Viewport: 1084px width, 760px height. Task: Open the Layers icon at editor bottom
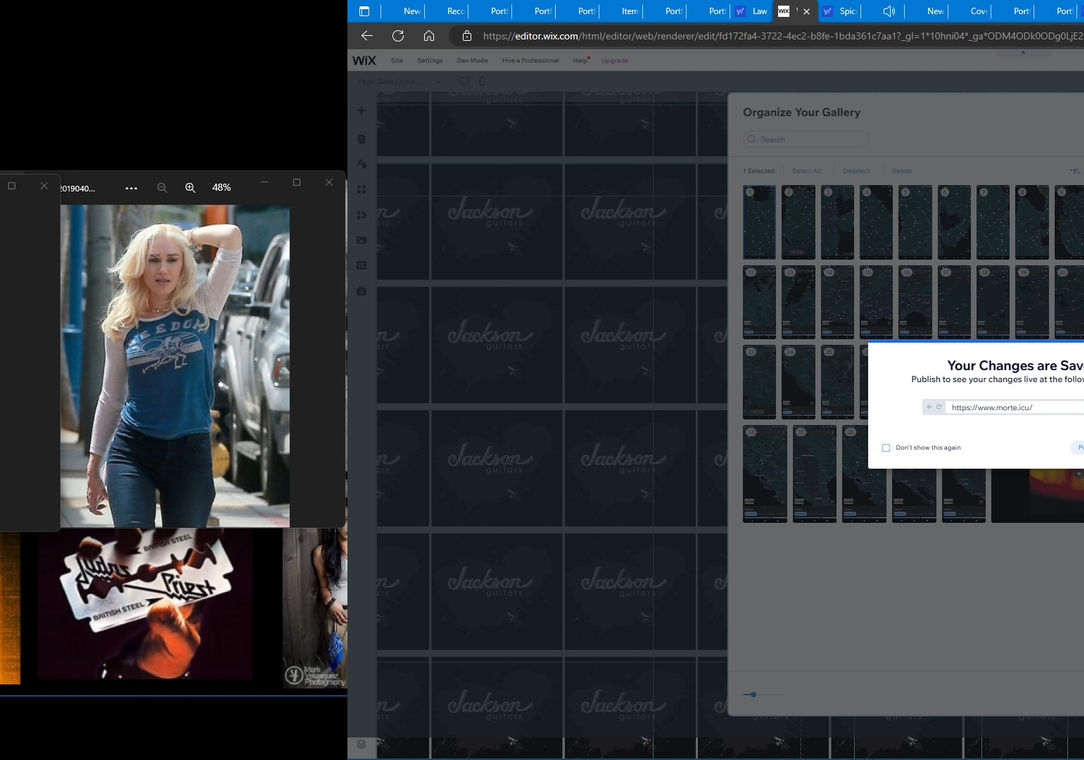362,744
